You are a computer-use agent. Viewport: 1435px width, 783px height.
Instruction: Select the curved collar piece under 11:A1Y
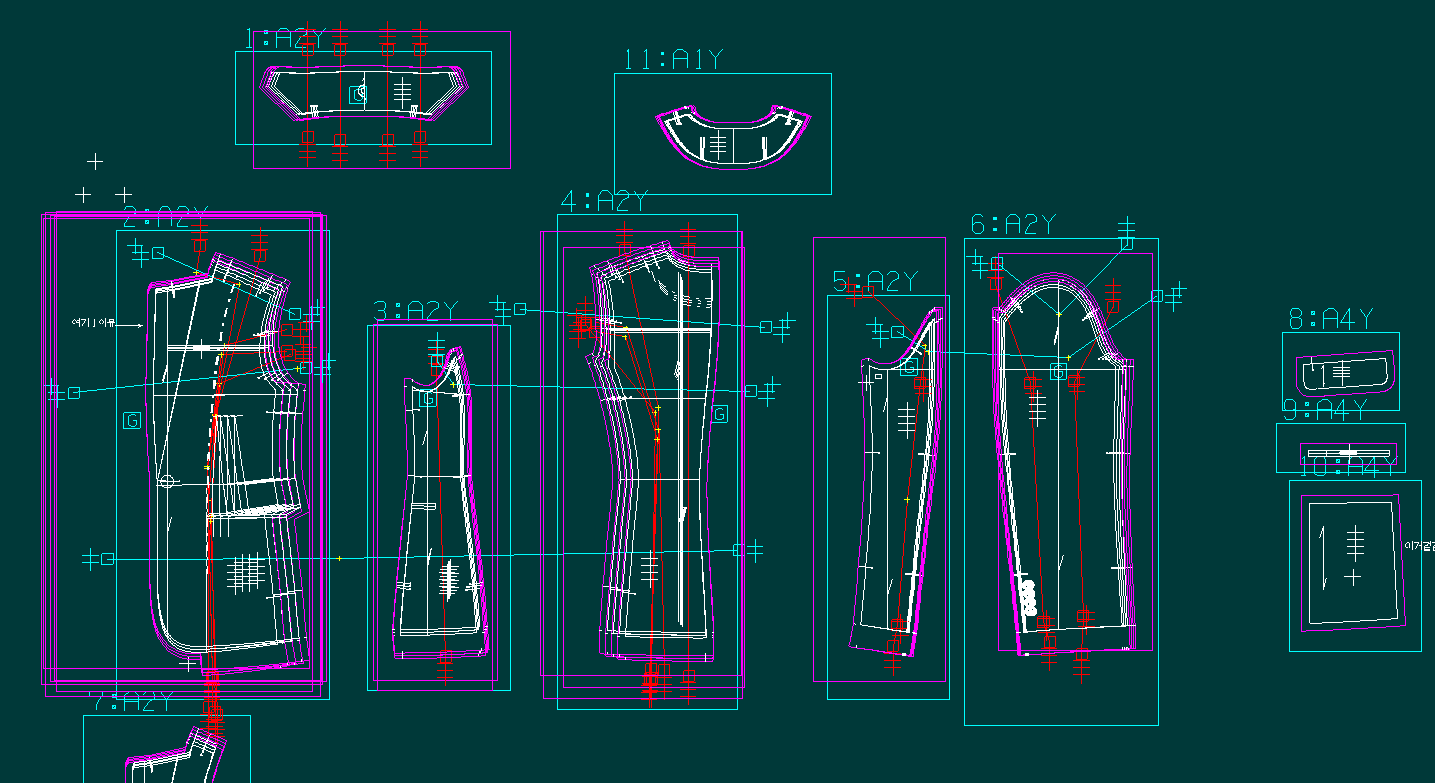[x=731, y=138]
